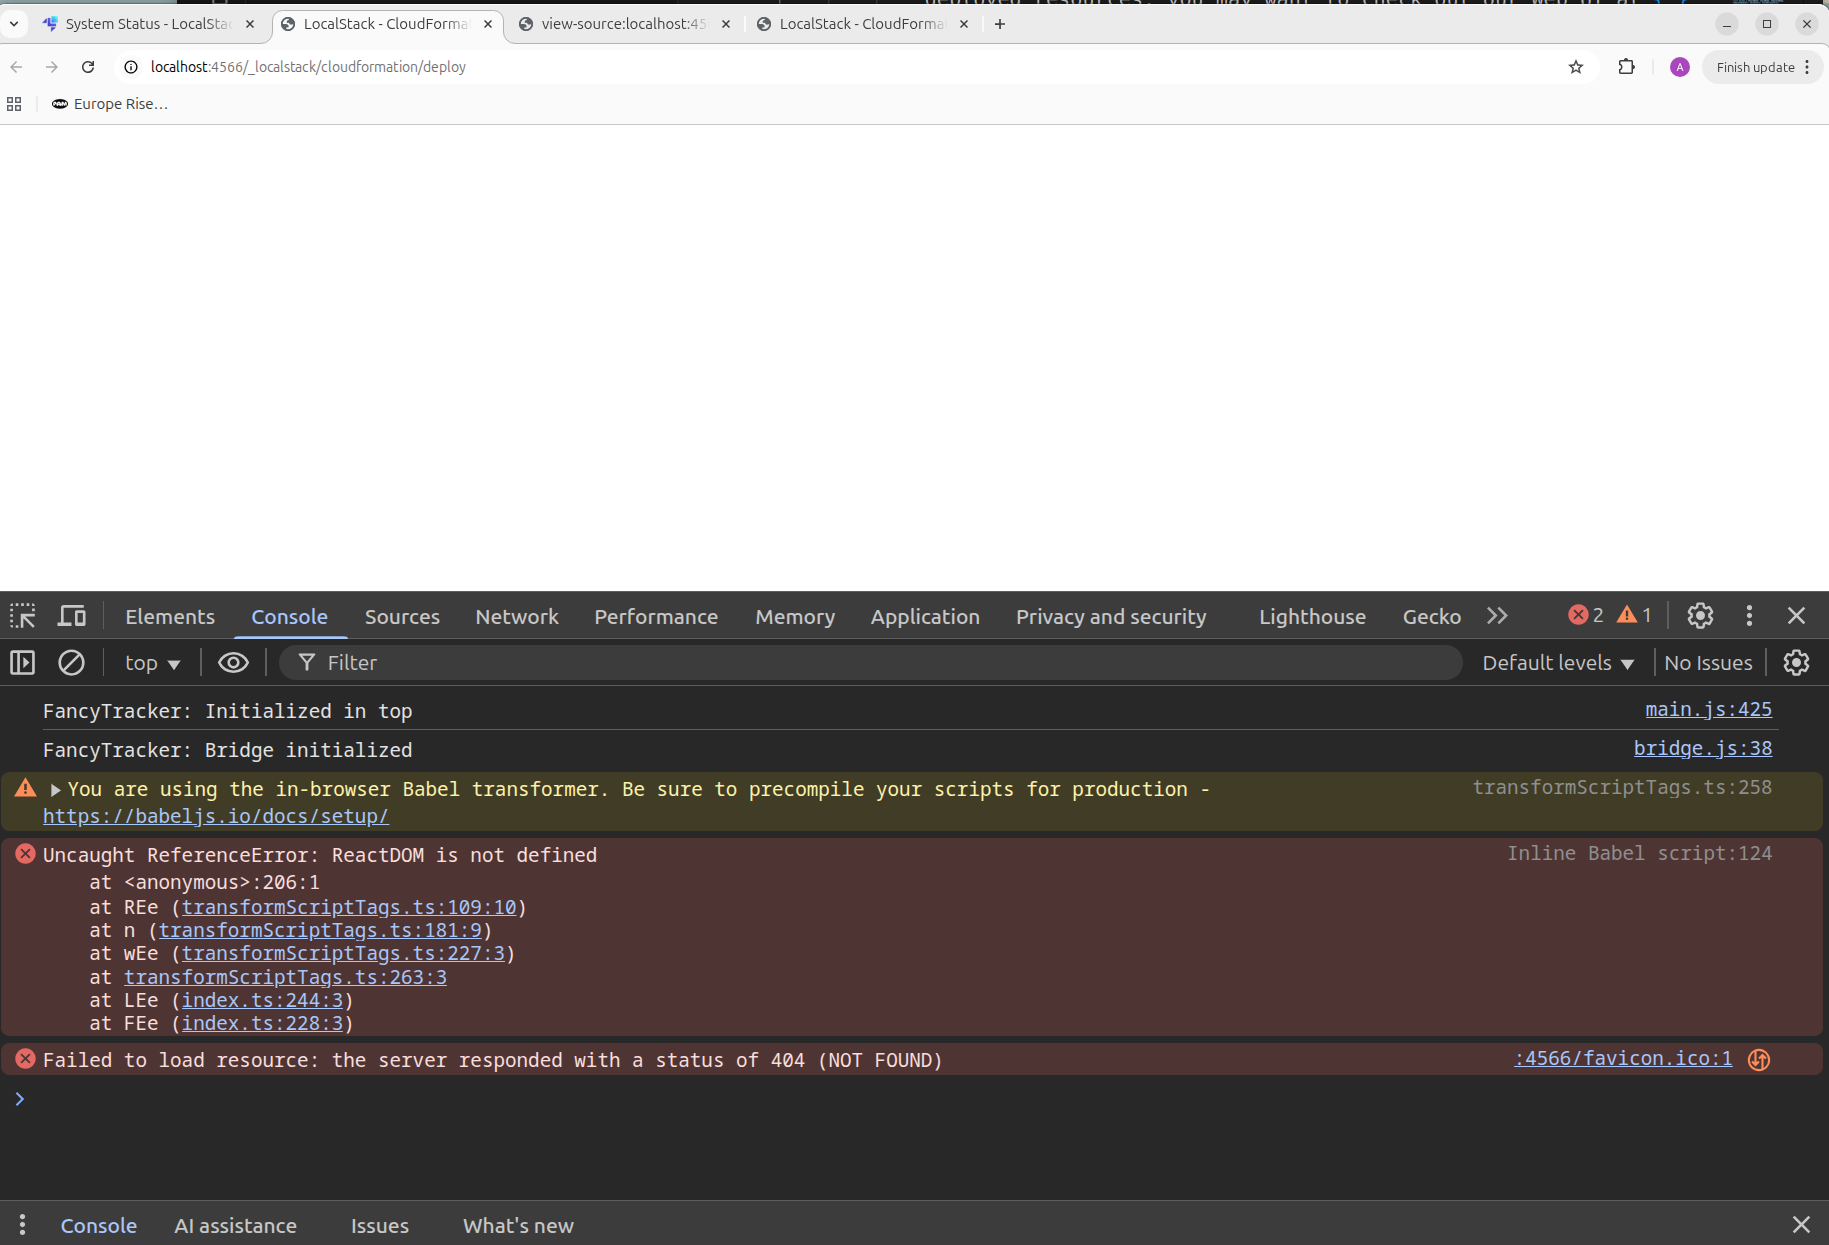The height and width of the screenshot is (1245, 1829).
Task: Open the browser extensions puzzle icon
Action: click(1627, 67)
